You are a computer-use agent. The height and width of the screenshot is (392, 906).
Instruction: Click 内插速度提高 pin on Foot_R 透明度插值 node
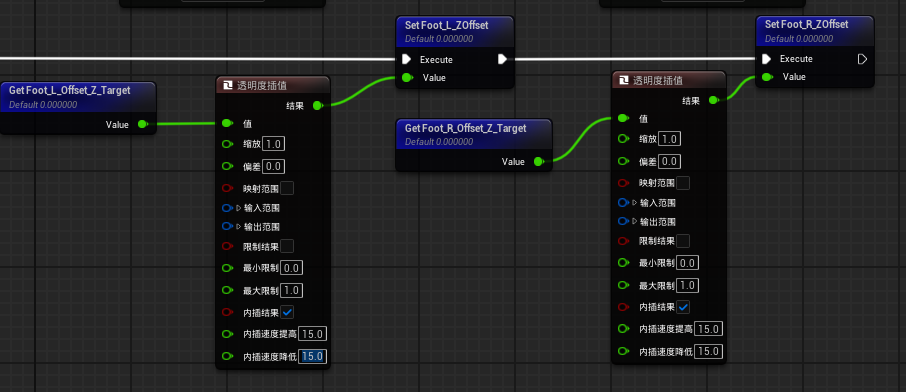(623, 328)
